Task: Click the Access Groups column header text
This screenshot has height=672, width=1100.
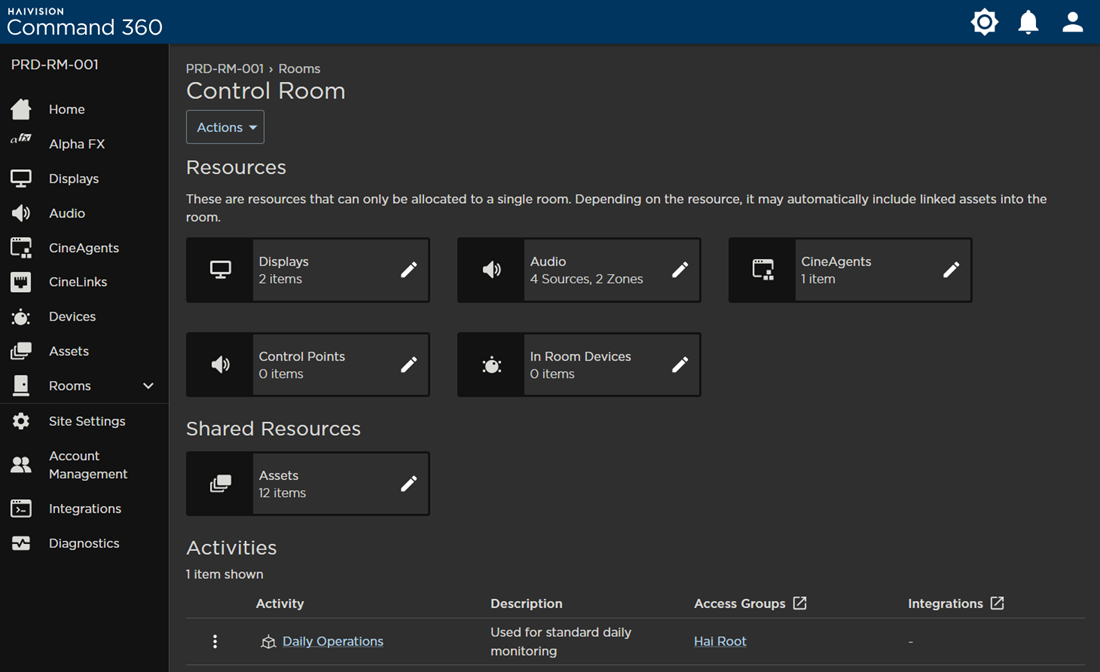Action: pos(739,603)
